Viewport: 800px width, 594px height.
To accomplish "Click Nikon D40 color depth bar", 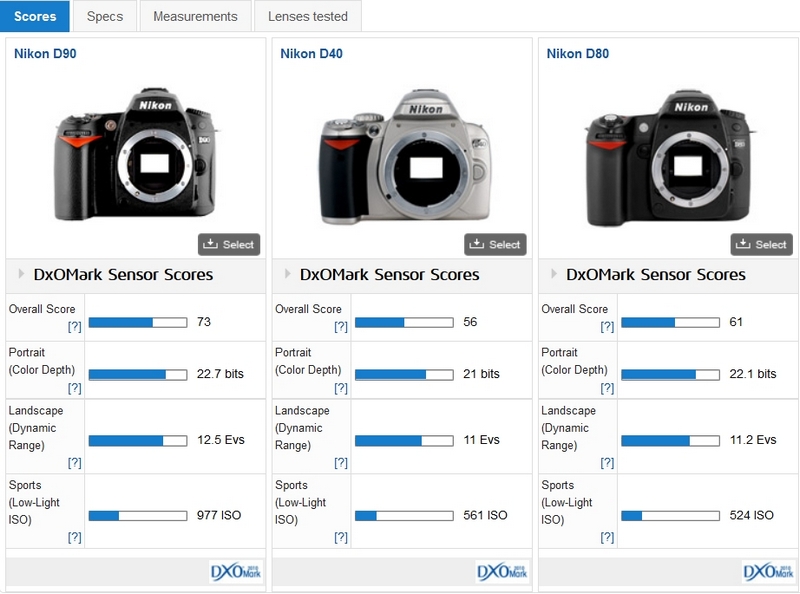I will click(404, 375).
